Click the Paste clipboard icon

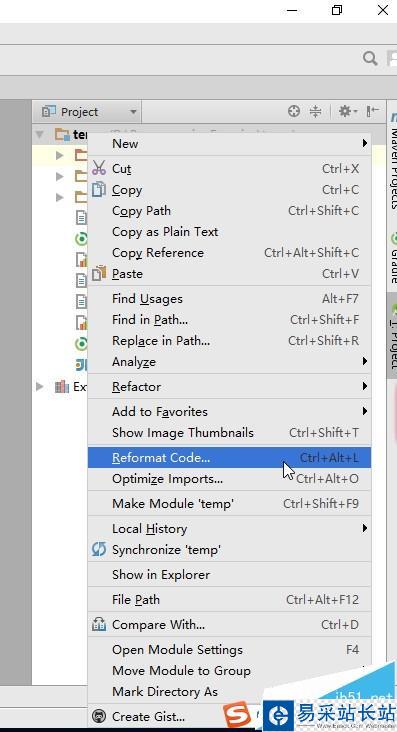click(x=99, y=273)
